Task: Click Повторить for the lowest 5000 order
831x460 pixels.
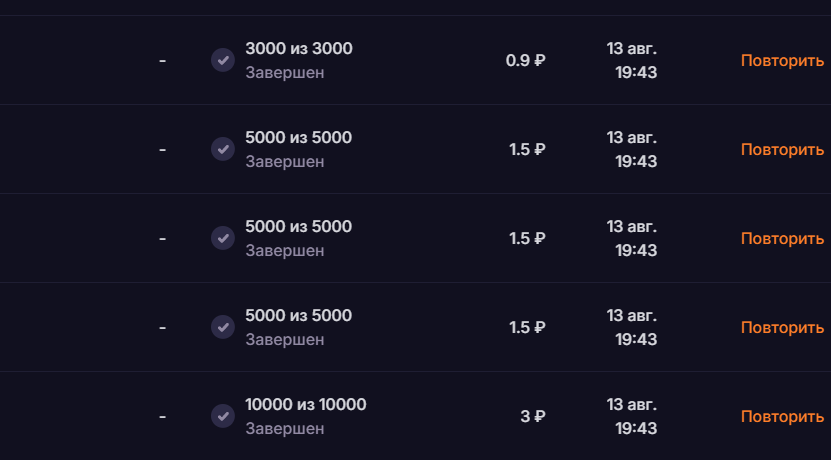Action: point(782,328)
